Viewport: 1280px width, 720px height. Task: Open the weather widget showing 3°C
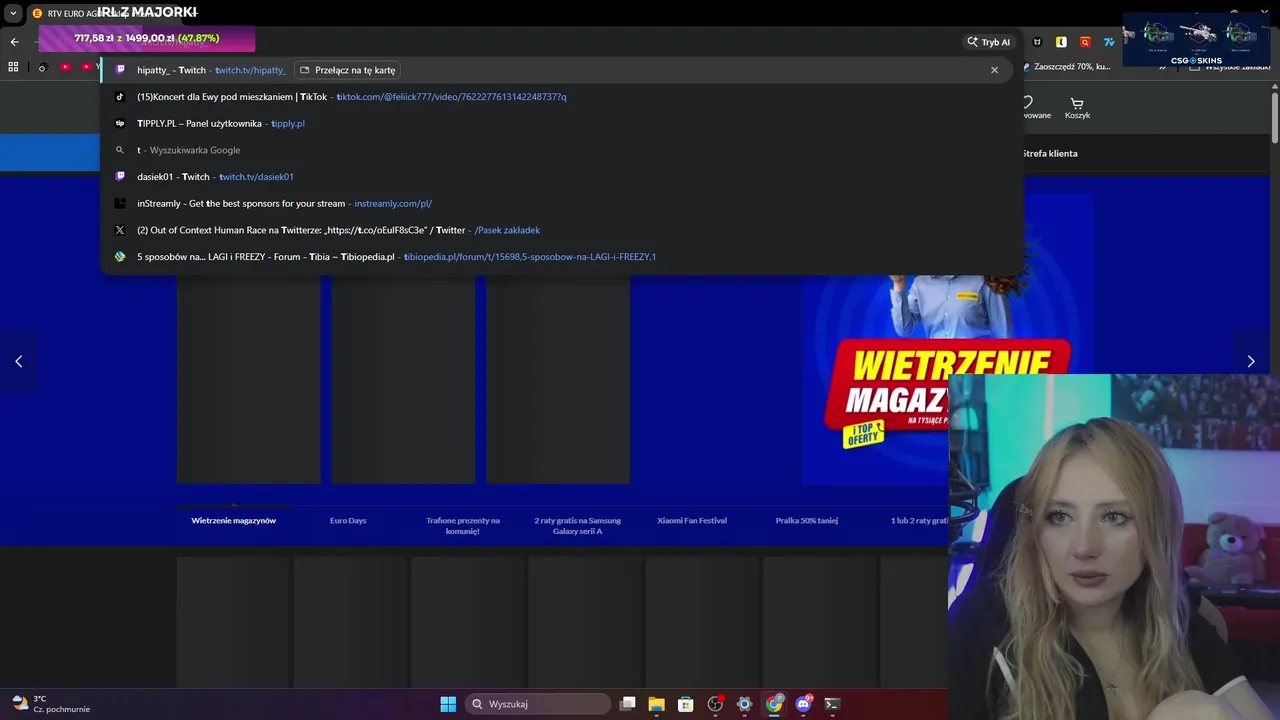52,704
